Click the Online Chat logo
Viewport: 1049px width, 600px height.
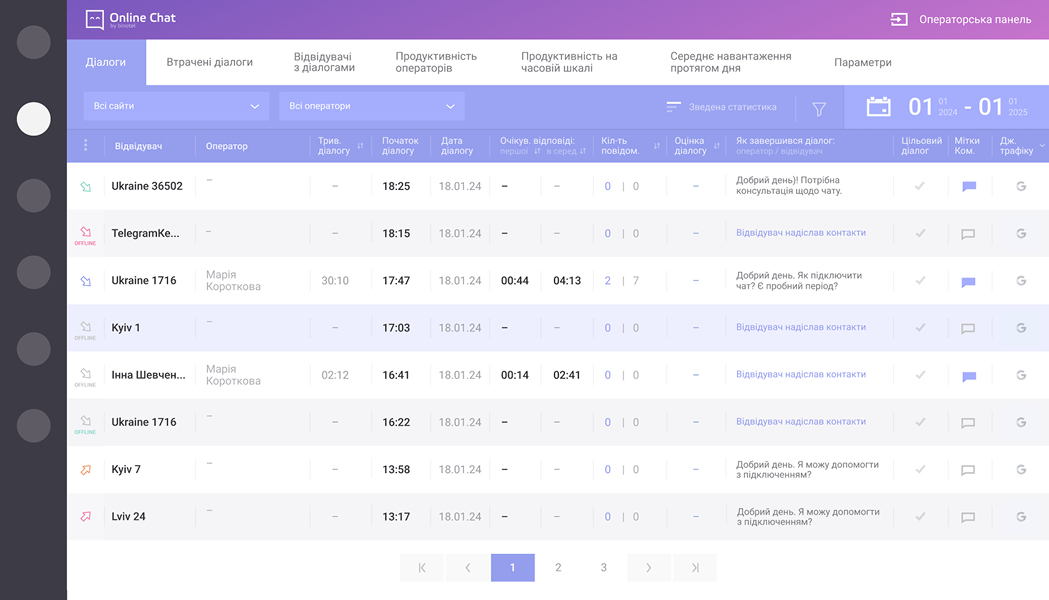tap(131, 19)
